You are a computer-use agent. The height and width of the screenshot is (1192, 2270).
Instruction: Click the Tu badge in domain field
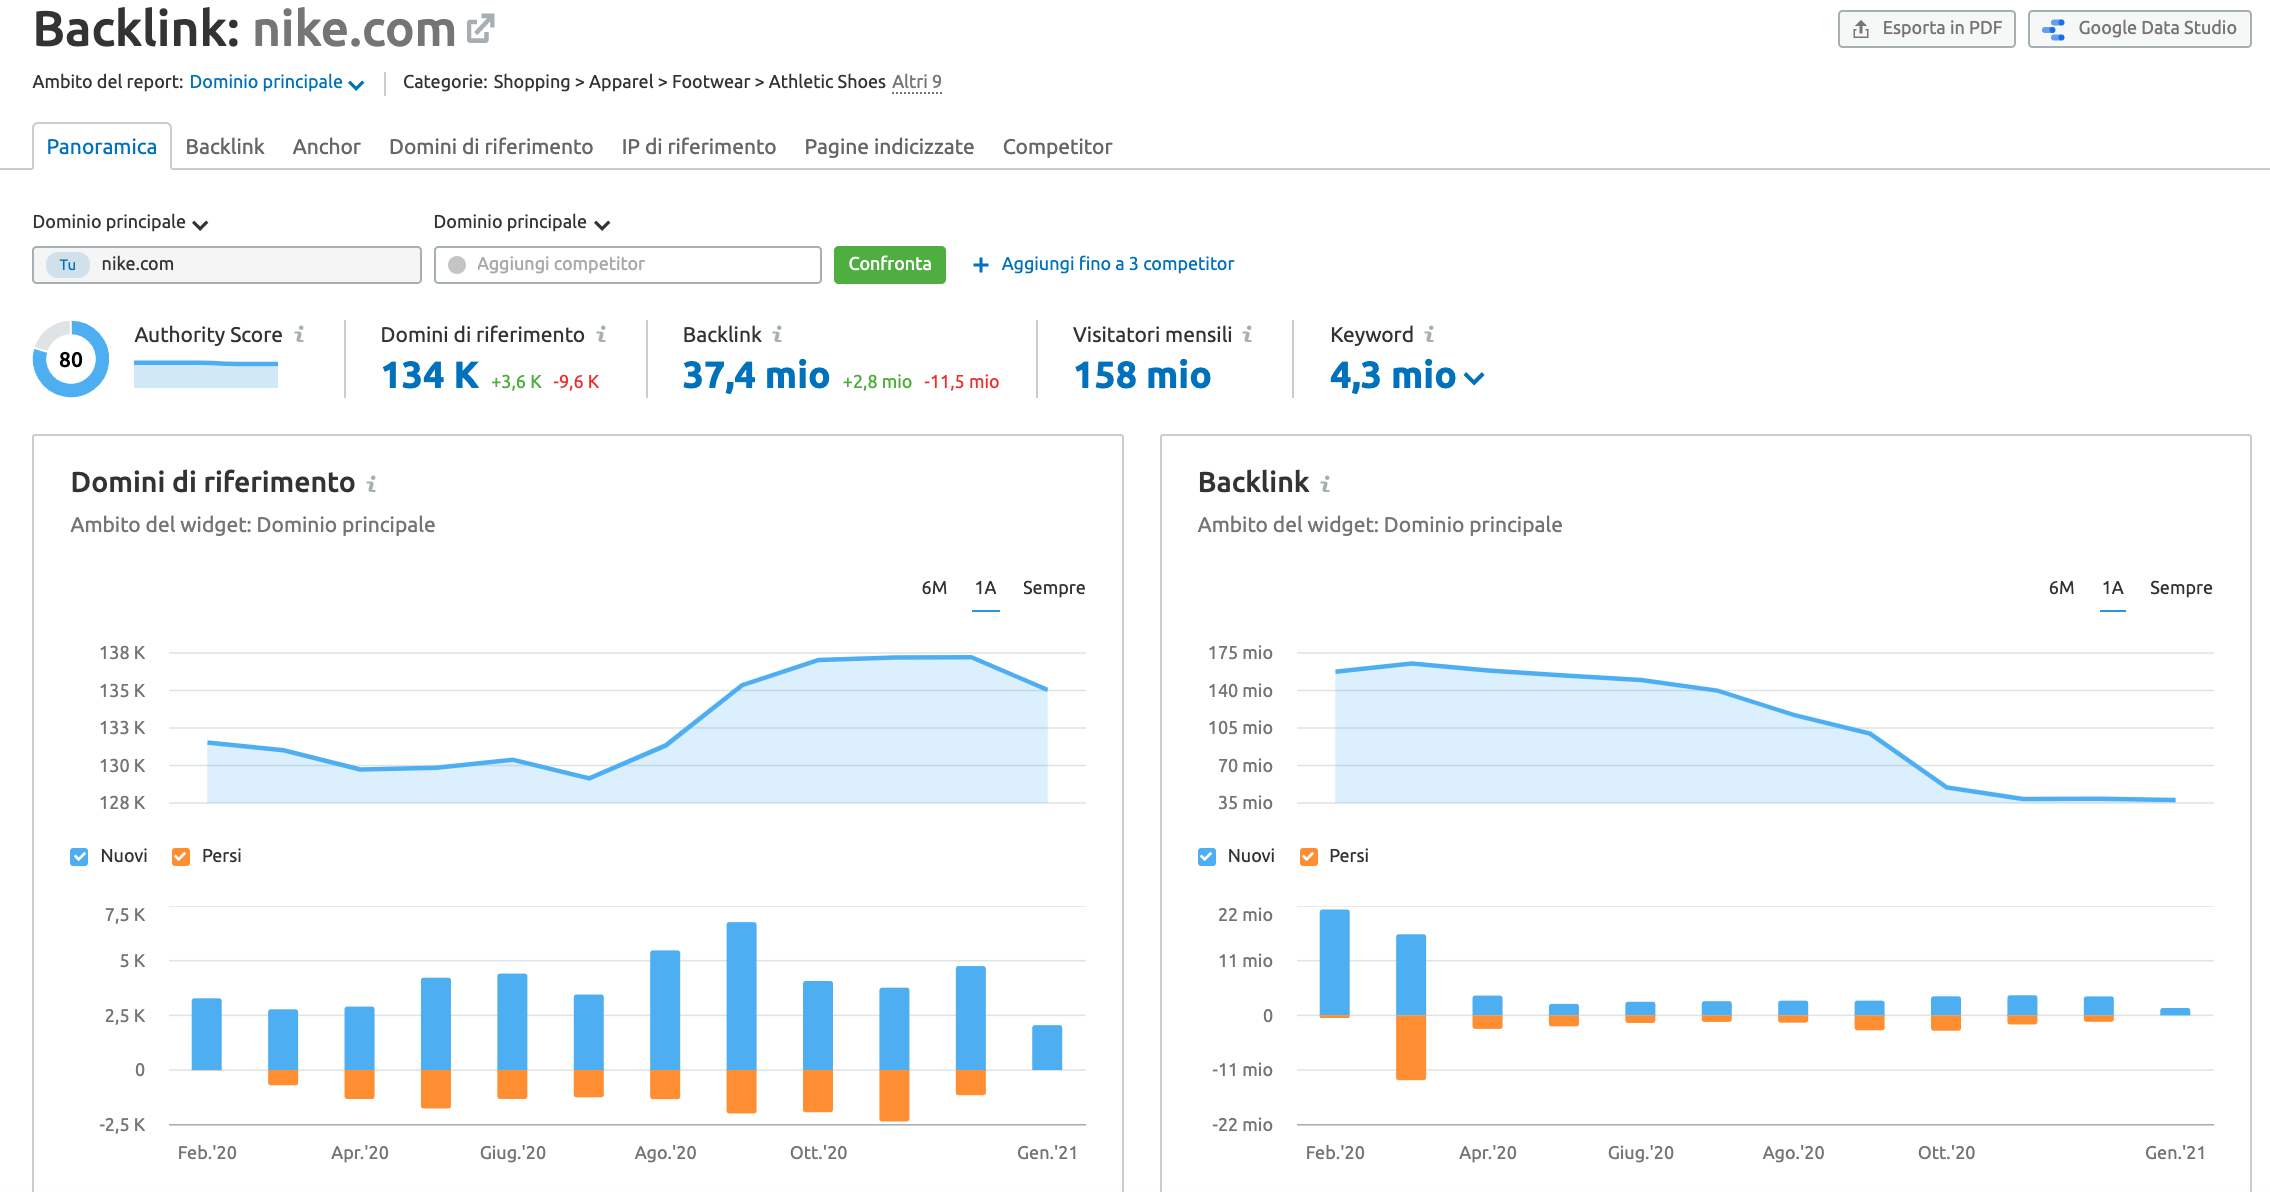pos(68,264)
